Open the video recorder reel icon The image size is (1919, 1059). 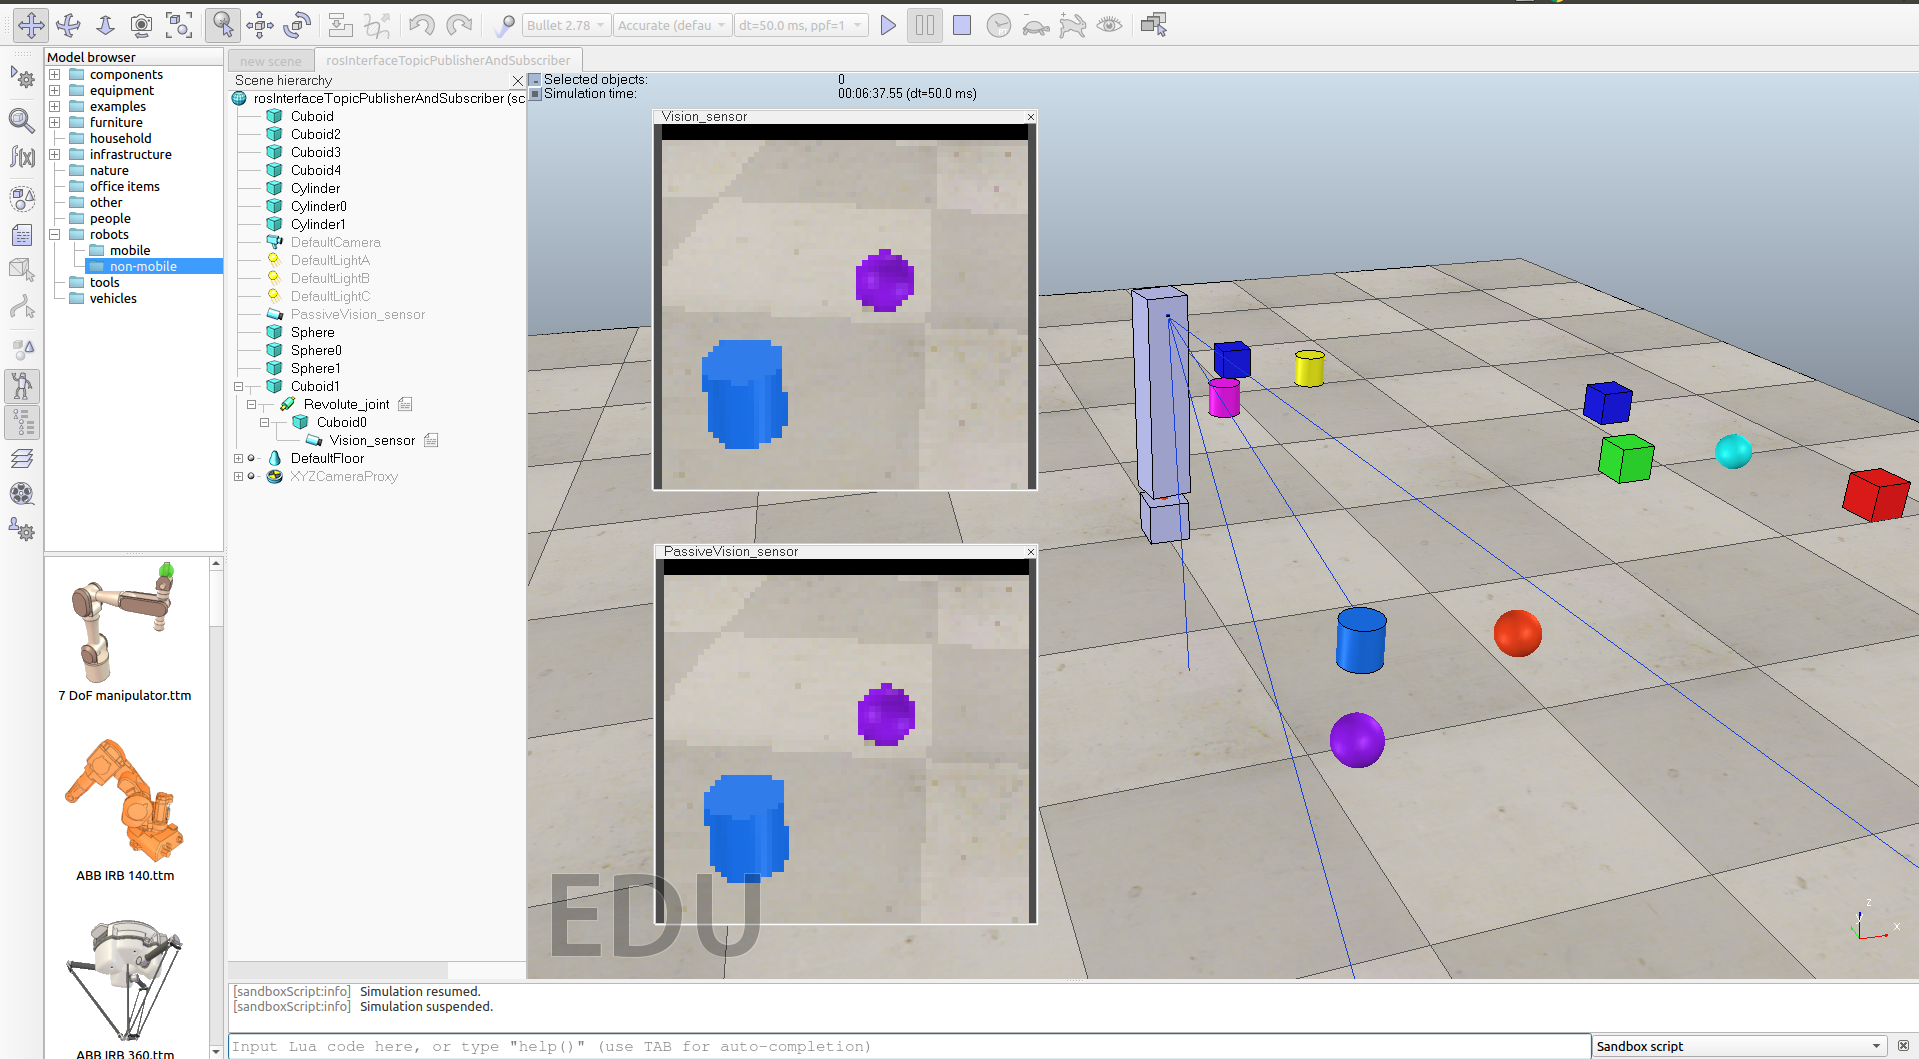coord(22,494)
